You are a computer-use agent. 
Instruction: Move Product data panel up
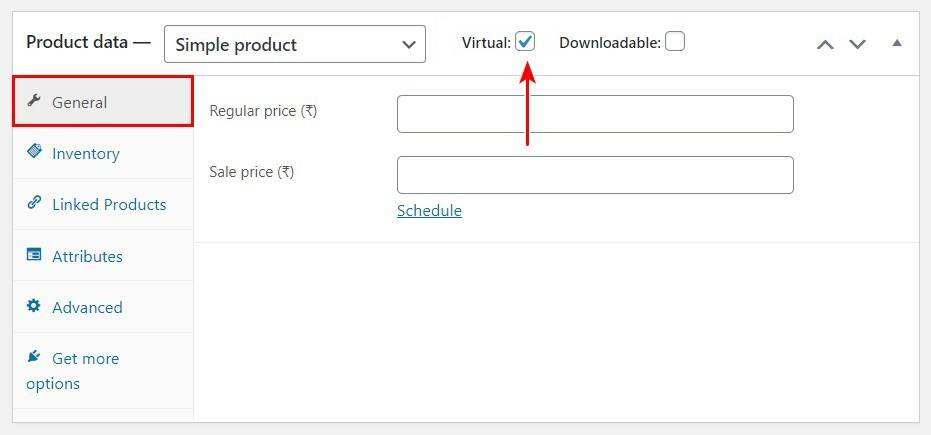pyautogui.click(x=825, y=44)
